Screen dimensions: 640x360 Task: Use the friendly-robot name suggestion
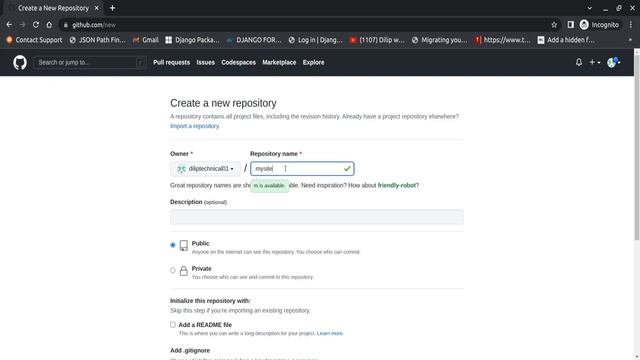pyautogui.click(x=397, y=185)
